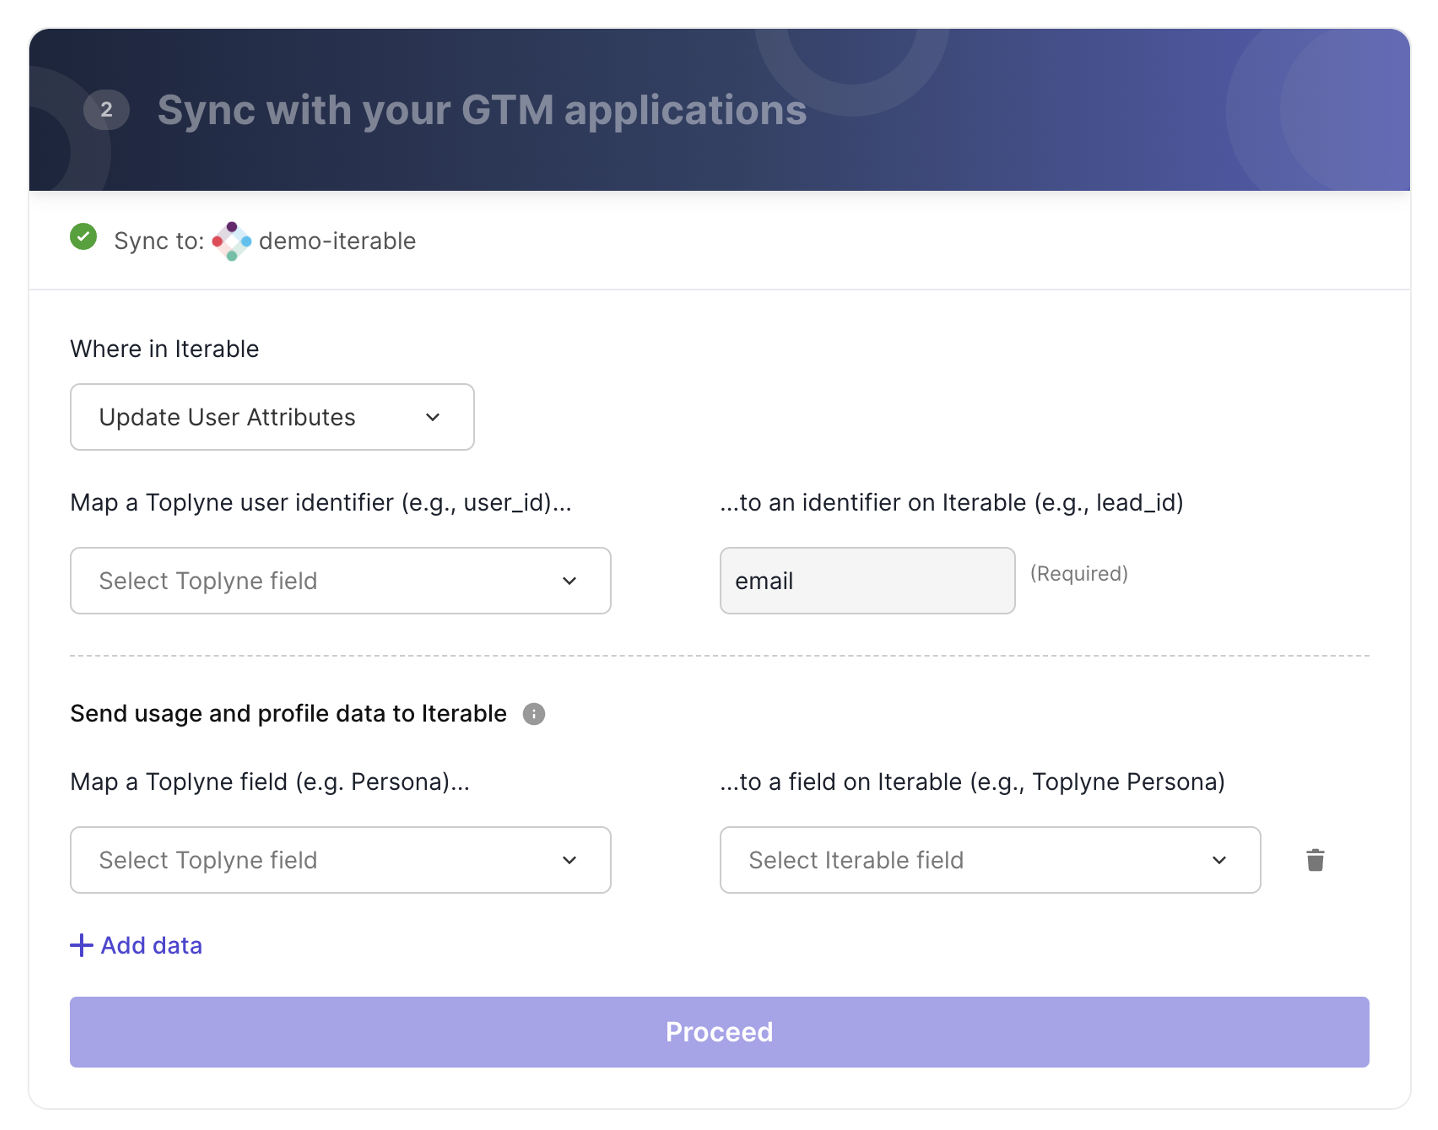This screenshot has width=1438, height=1130.
Task: Open the Update User Attributes dropdown
Action: tap(272, 417)
